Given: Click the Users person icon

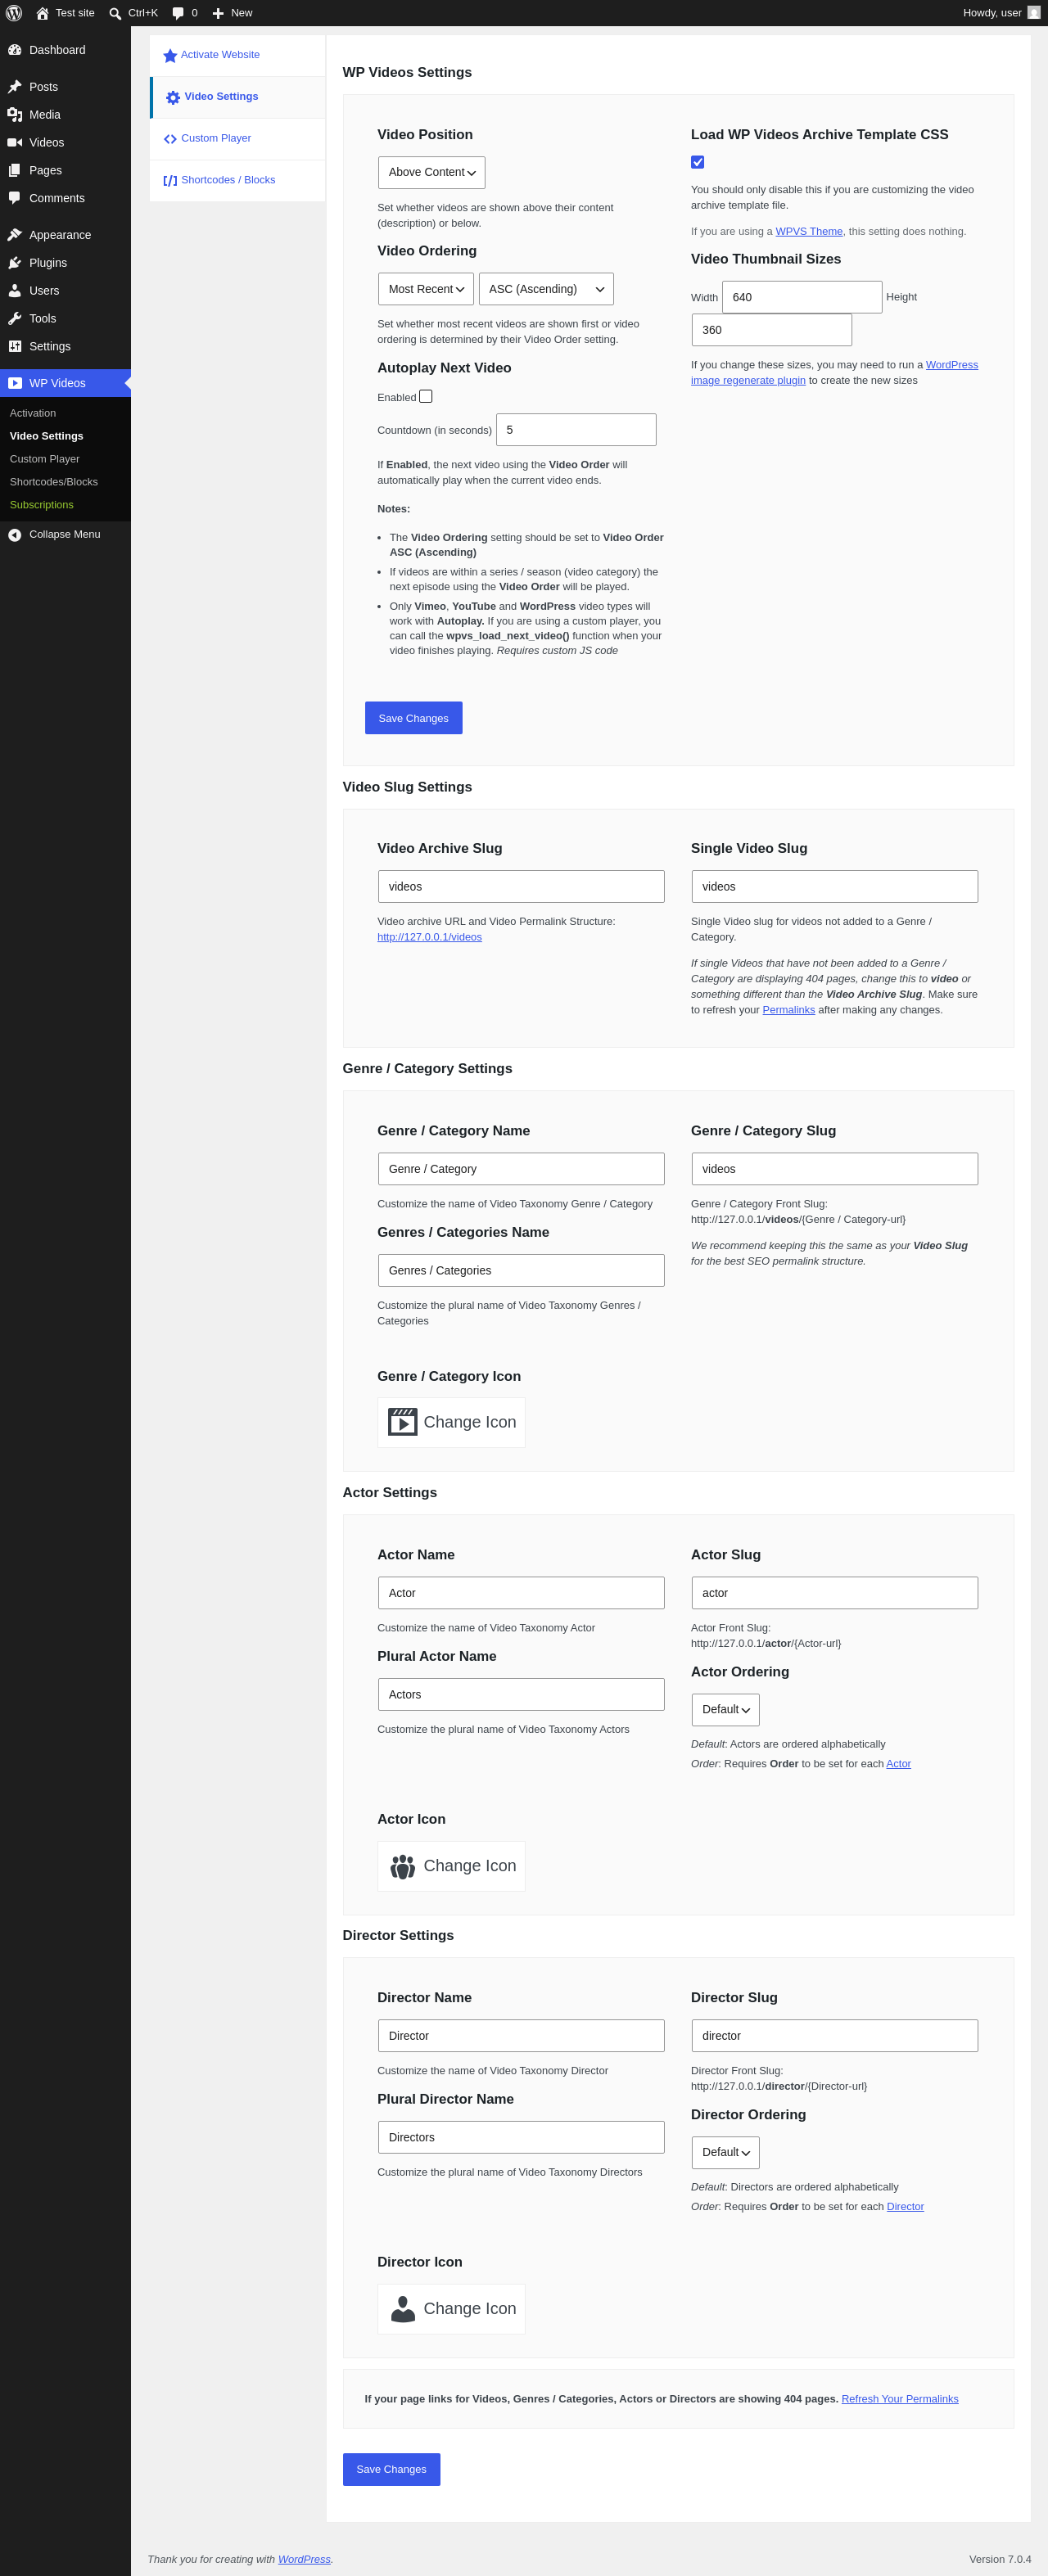Looking at the screenshot, I should pyautogui.click(x=15, y=291).
